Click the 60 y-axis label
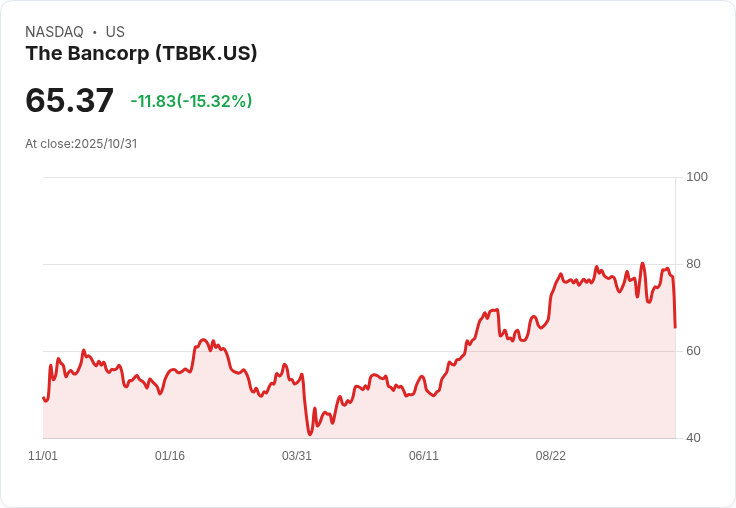 [x=693, y=351]
